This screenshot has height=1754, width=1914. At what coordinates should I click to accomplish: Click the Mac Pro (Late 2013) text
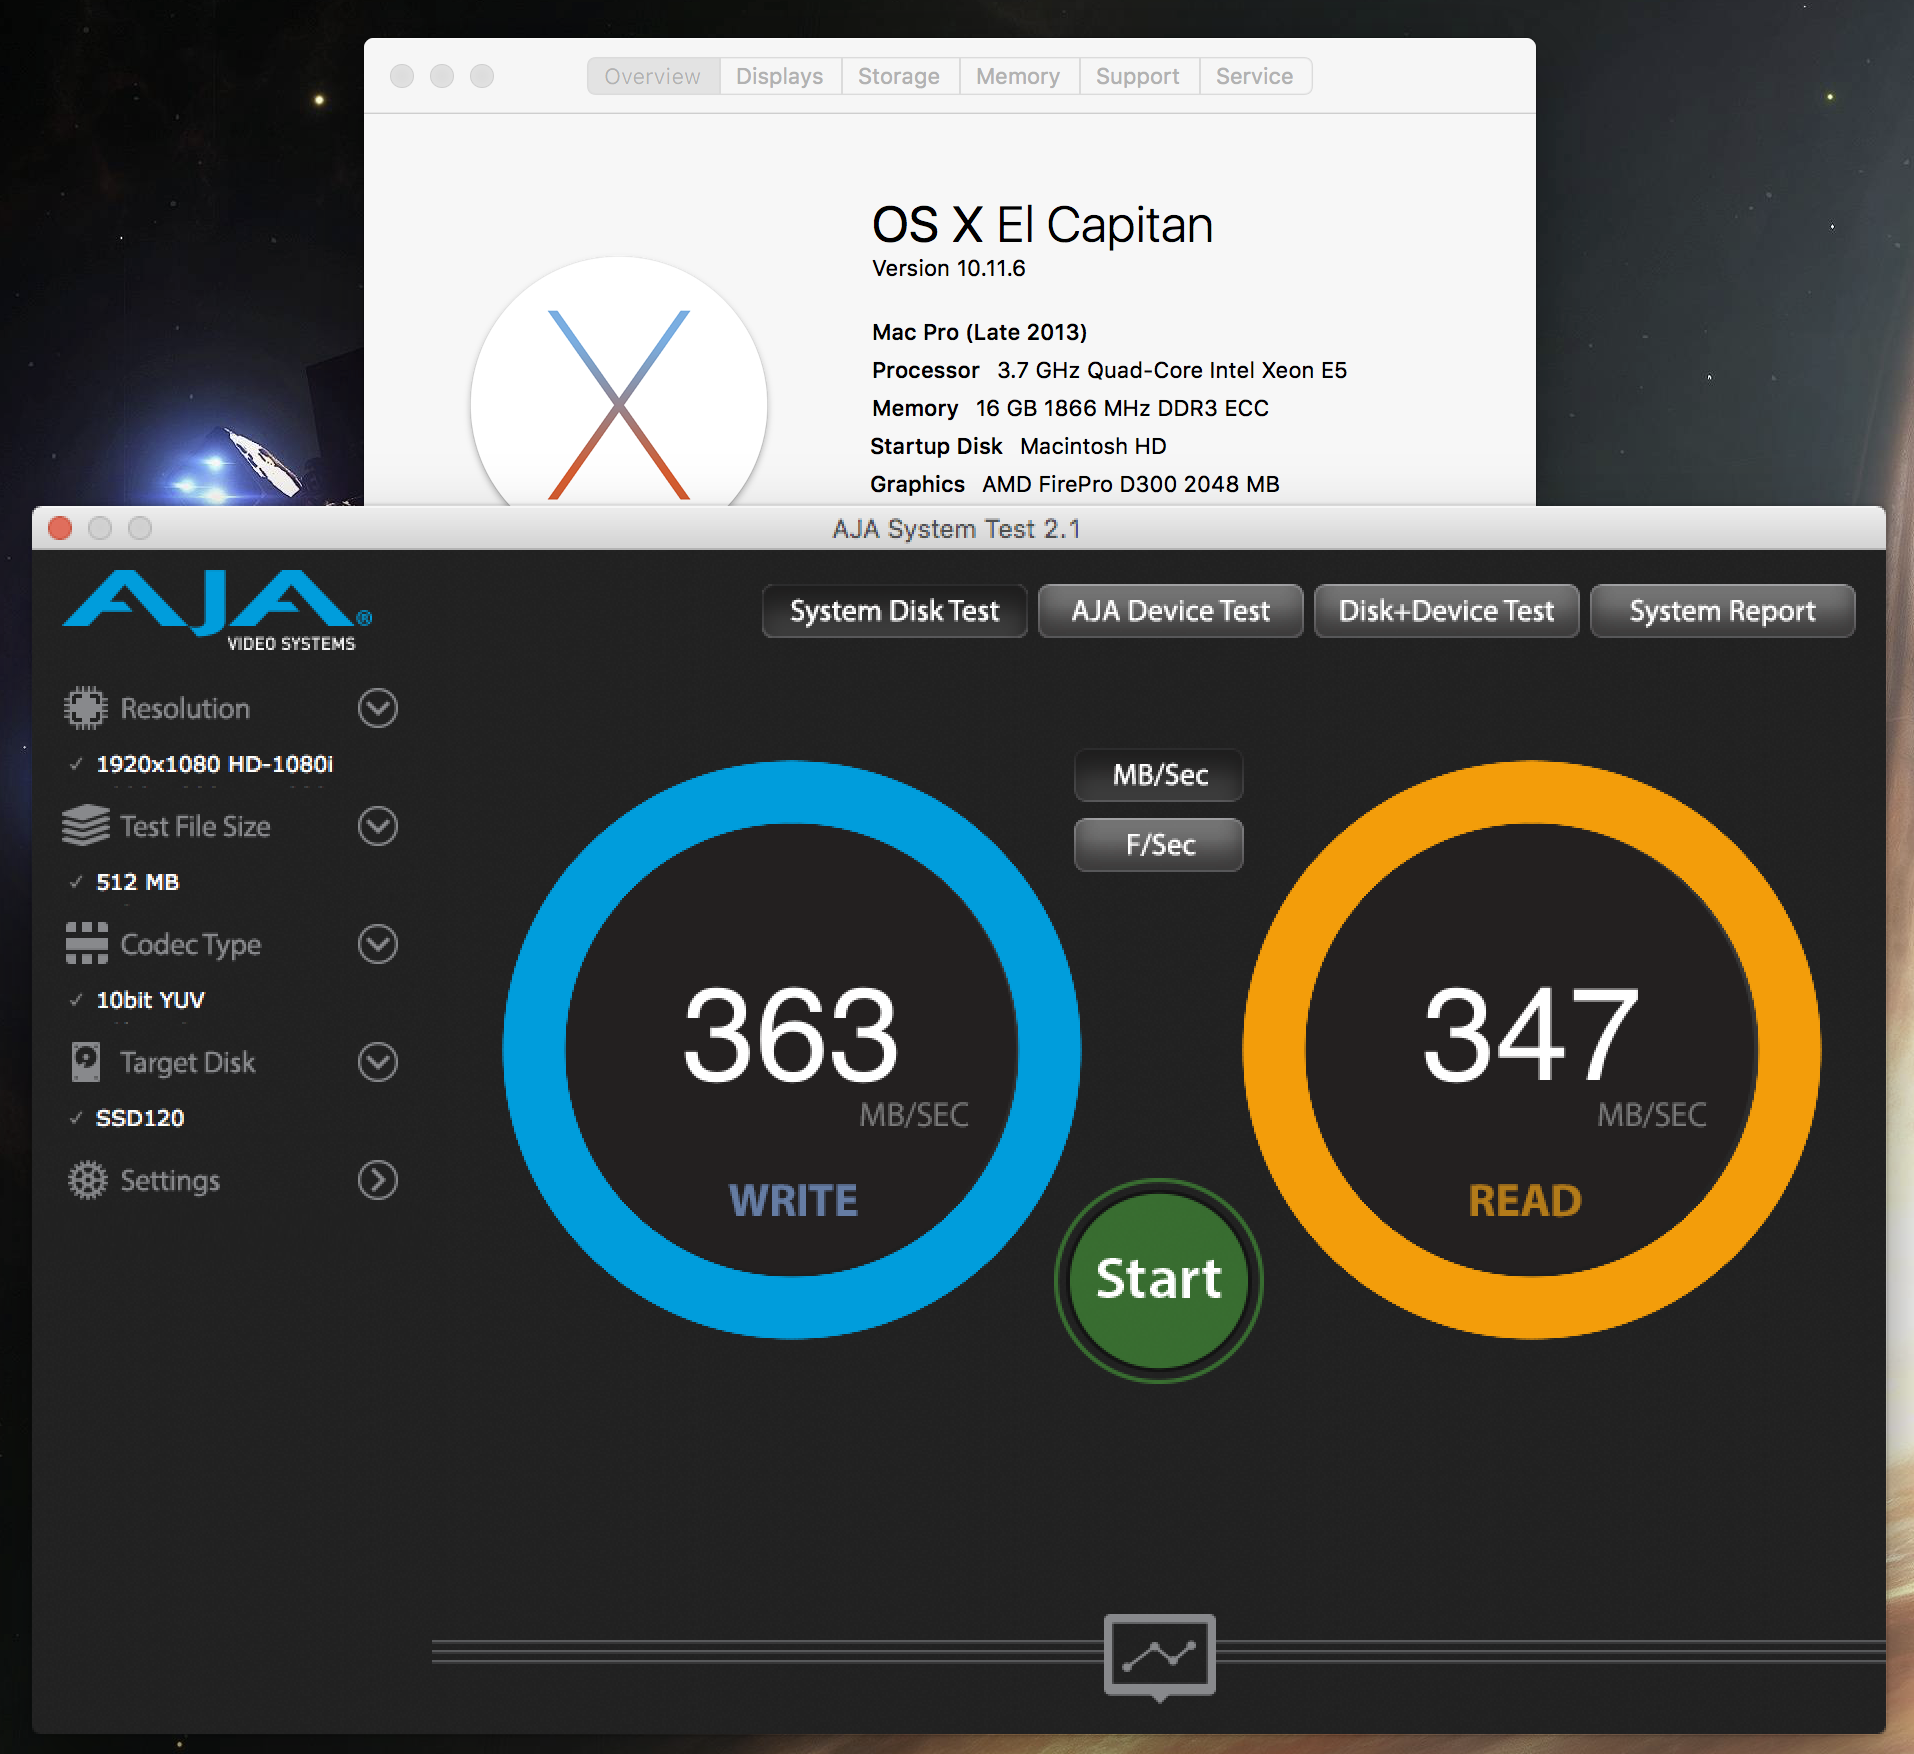[979, 332]
